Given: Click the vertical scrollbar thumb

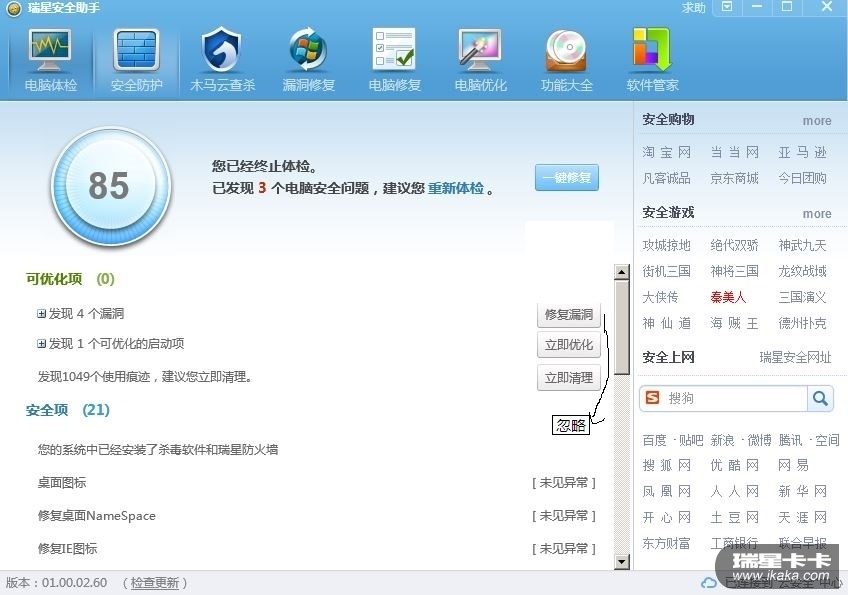Looking at the screenshot, I should (622, 327).
